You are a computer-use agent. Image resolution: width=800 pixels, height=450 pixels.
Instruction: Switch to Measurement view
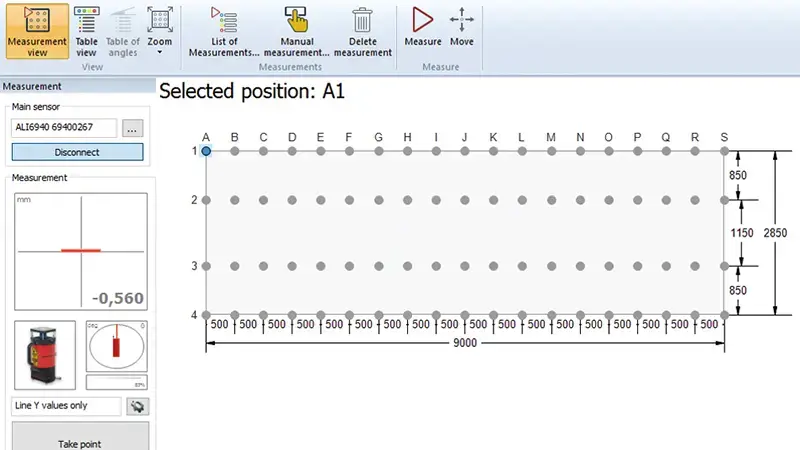pyautogui.click(x=36, y=31)
